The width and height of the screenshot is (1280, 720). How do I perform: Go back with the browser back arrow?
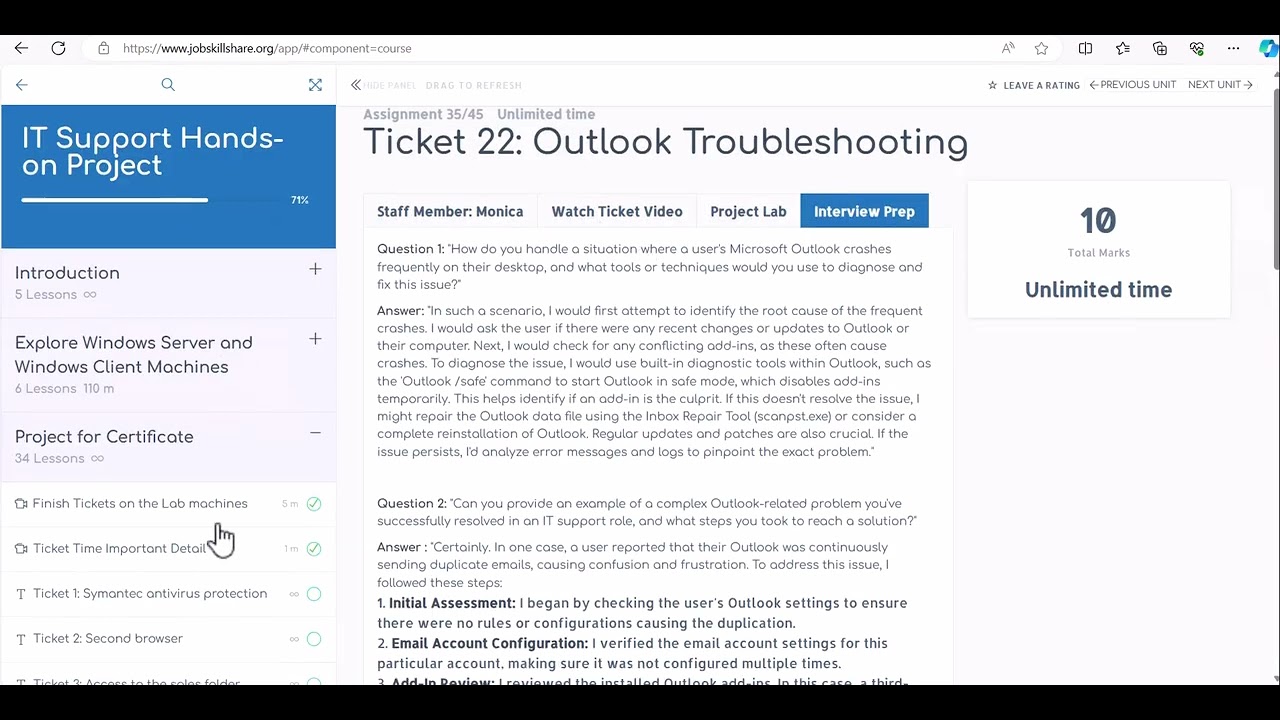click(21, 48)
